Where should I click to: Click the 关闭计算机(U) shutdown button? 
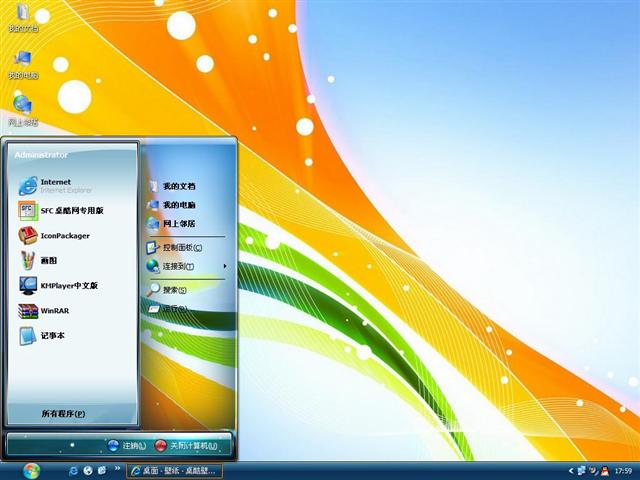tap(186, 446)
